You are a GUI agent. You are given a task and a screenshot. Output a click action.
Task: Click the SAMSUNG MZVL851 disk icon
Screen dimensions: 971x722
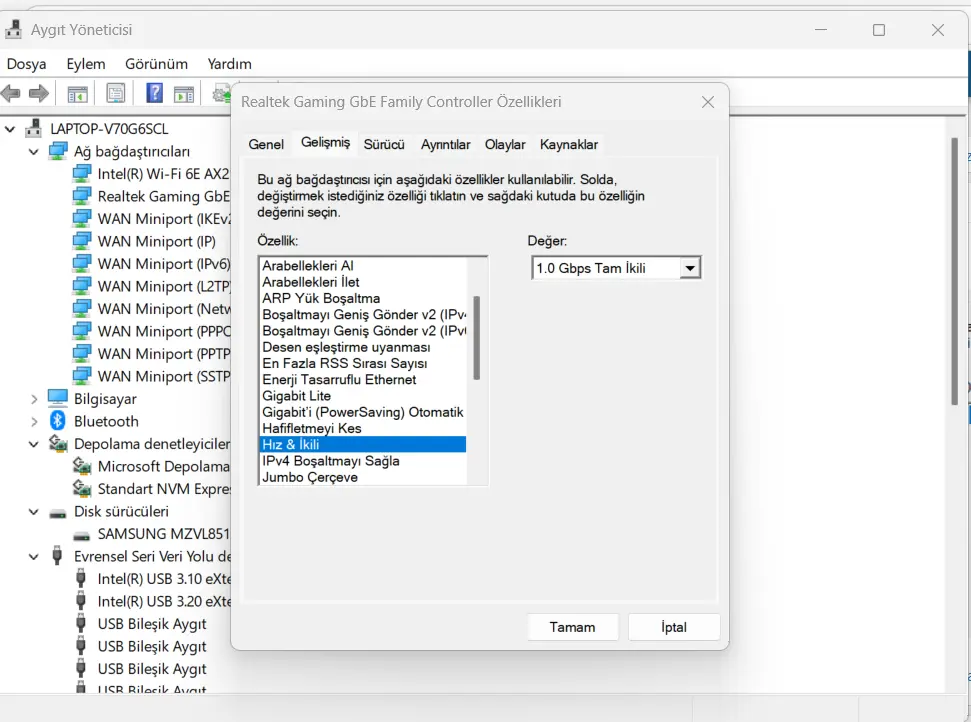(x=82, y=536)
